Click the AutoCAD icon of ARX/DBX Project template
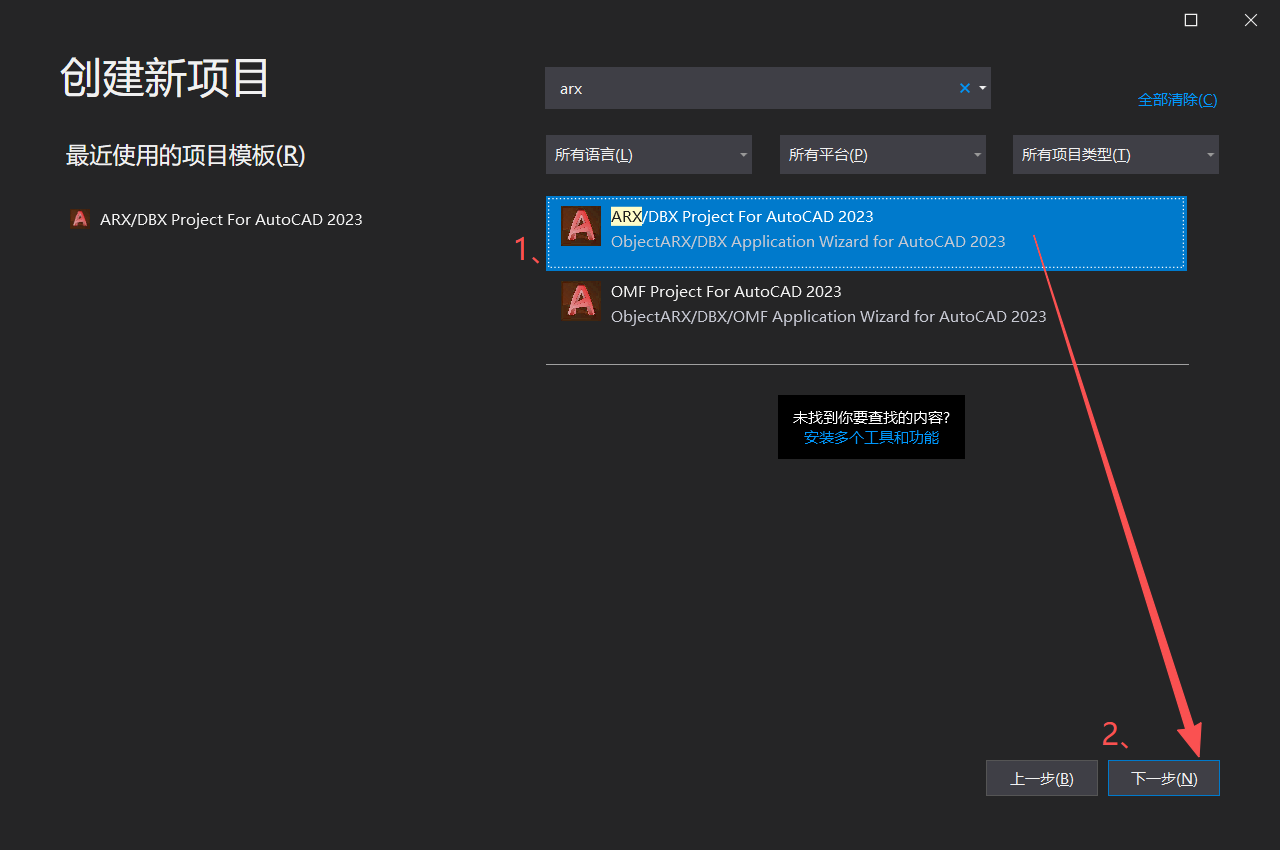This screenshot has width=1280, height=850. pyautogui.click(x=581, y=226)
